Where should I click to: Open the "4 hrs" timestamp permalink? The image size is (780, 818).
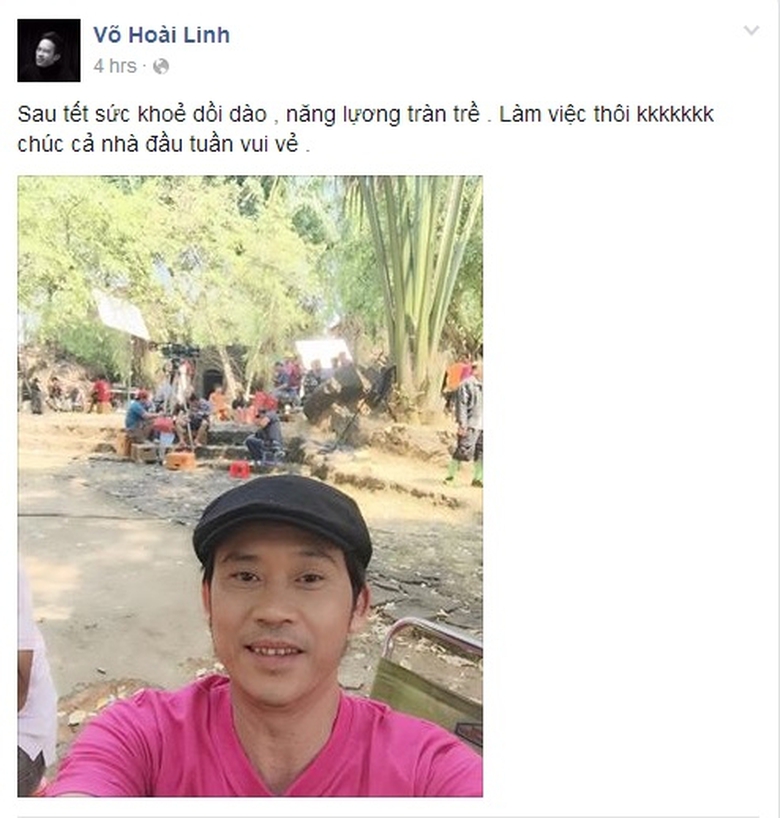pyautogui.click(x=115, y=66)
